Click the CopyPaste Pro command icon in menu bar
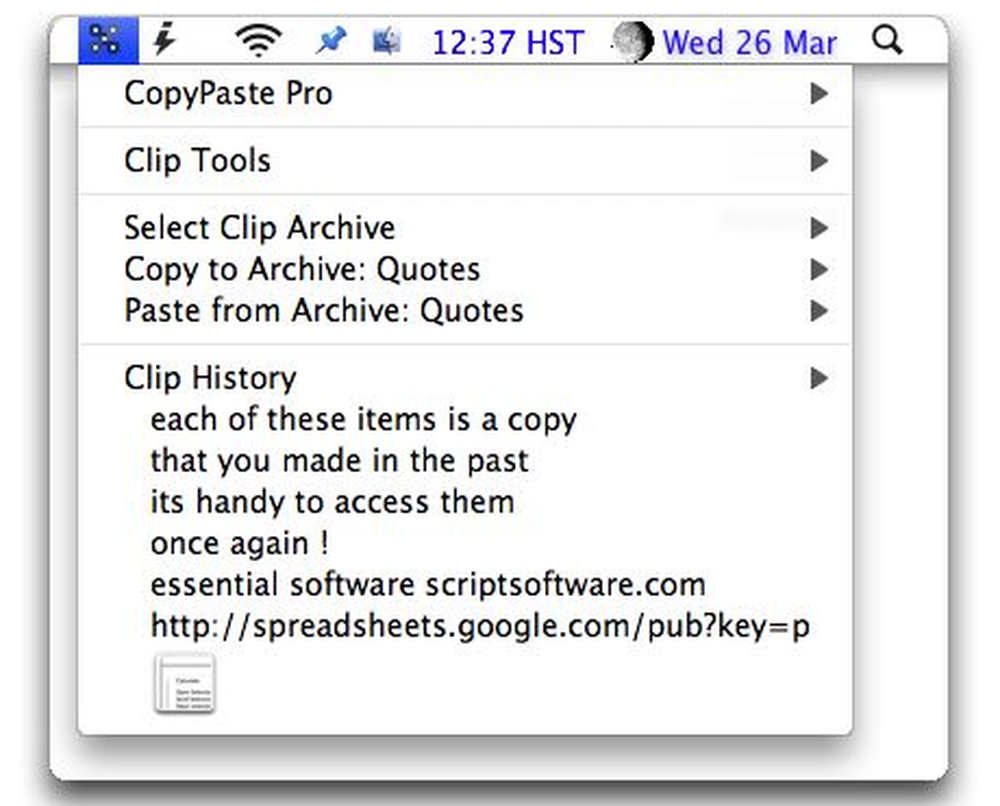This screenshot has width=1000, height=806. pyautogui.click(x=108, y=40)
